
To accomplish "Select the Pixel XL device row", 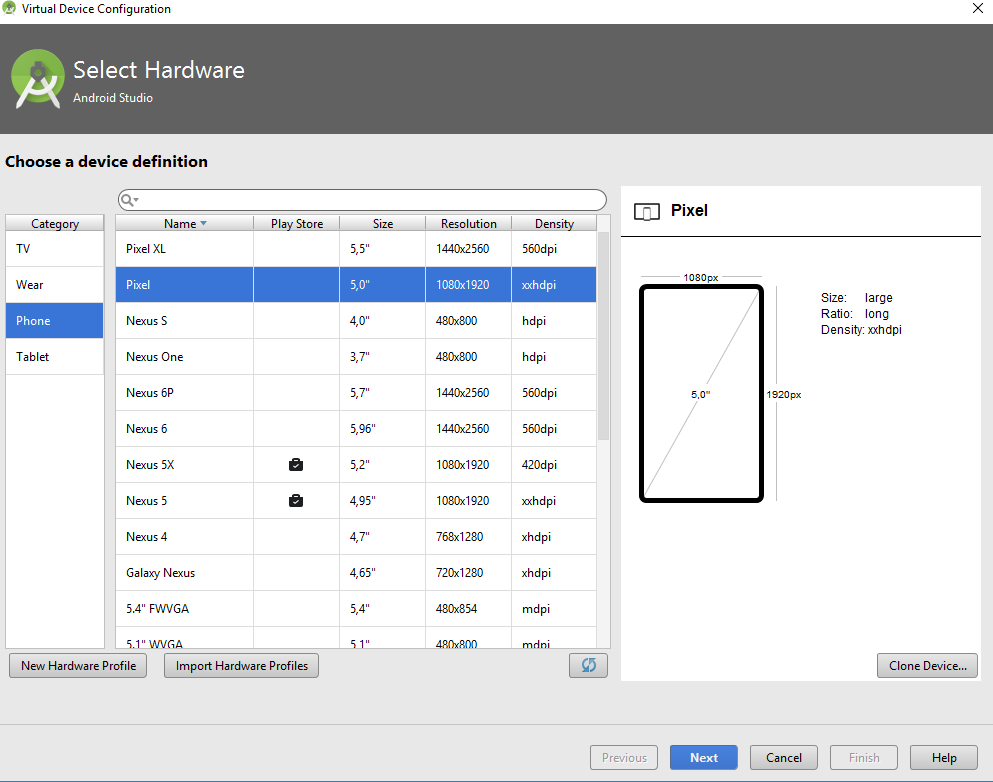I will point(356,249).
